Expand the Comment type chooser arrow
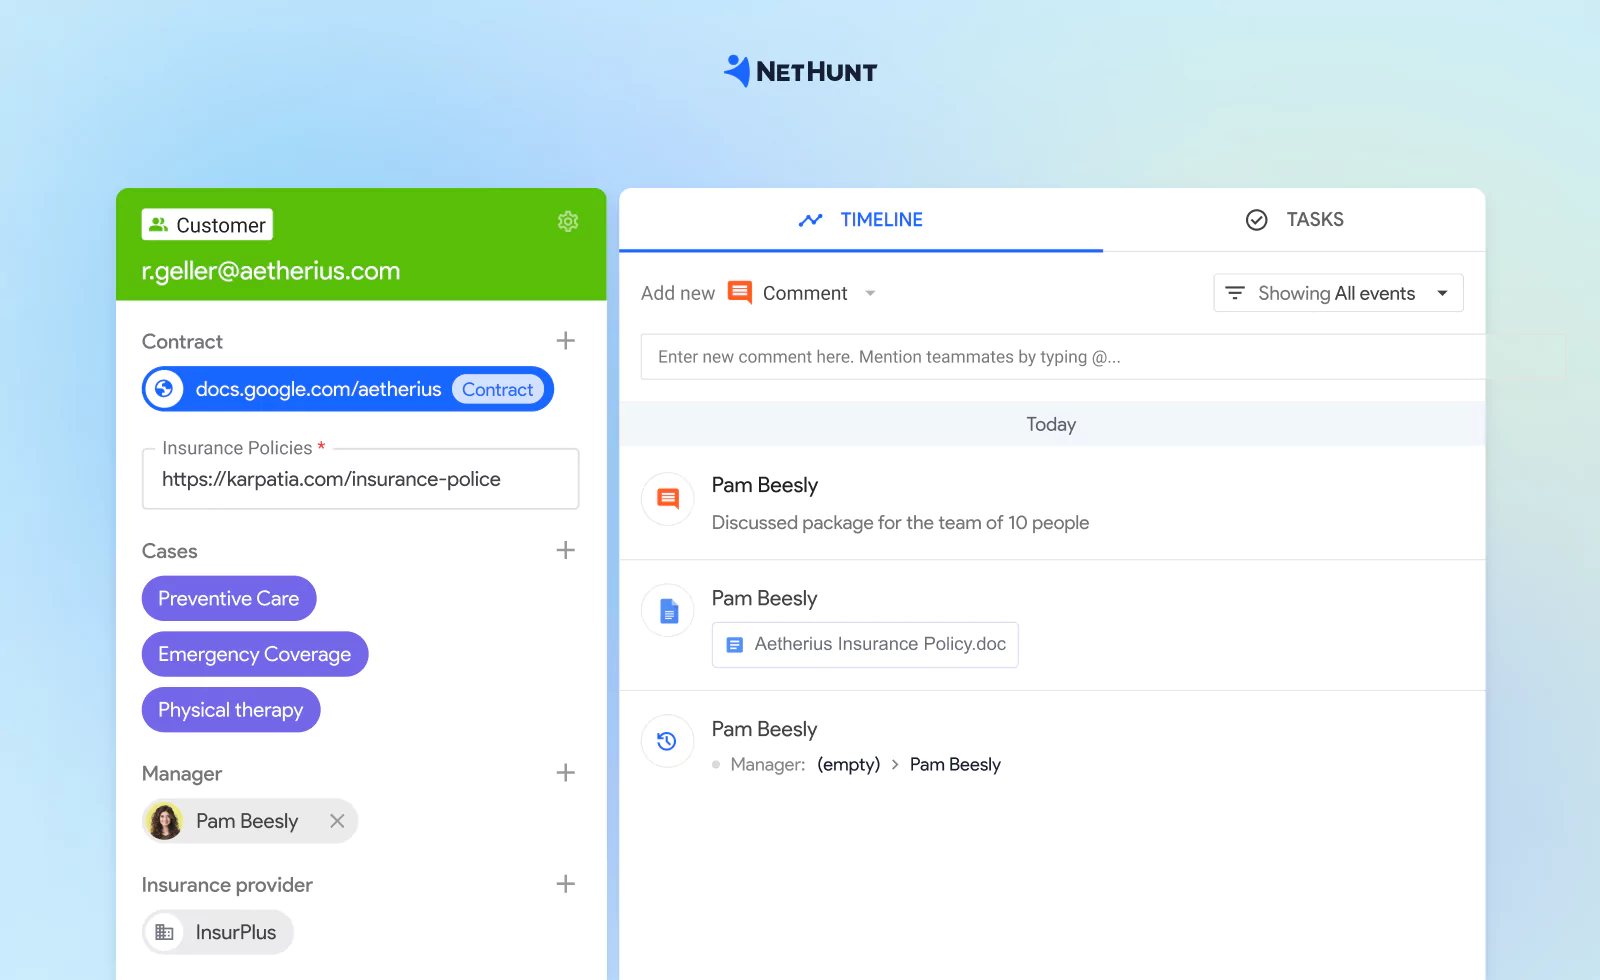 pyautogui.click(x=869, y=293)
